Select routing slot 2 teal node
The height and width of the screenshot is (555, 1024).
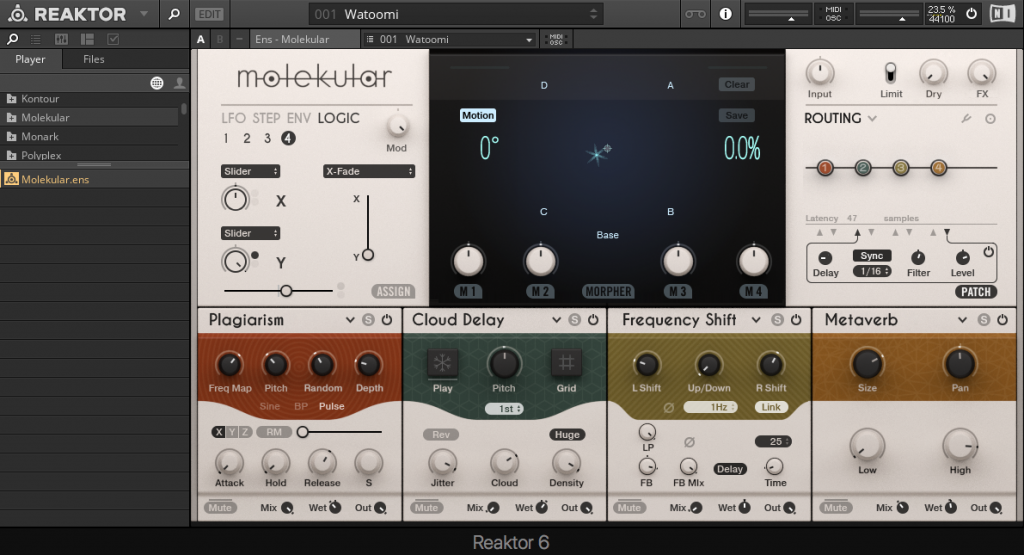tap(863, 168)
